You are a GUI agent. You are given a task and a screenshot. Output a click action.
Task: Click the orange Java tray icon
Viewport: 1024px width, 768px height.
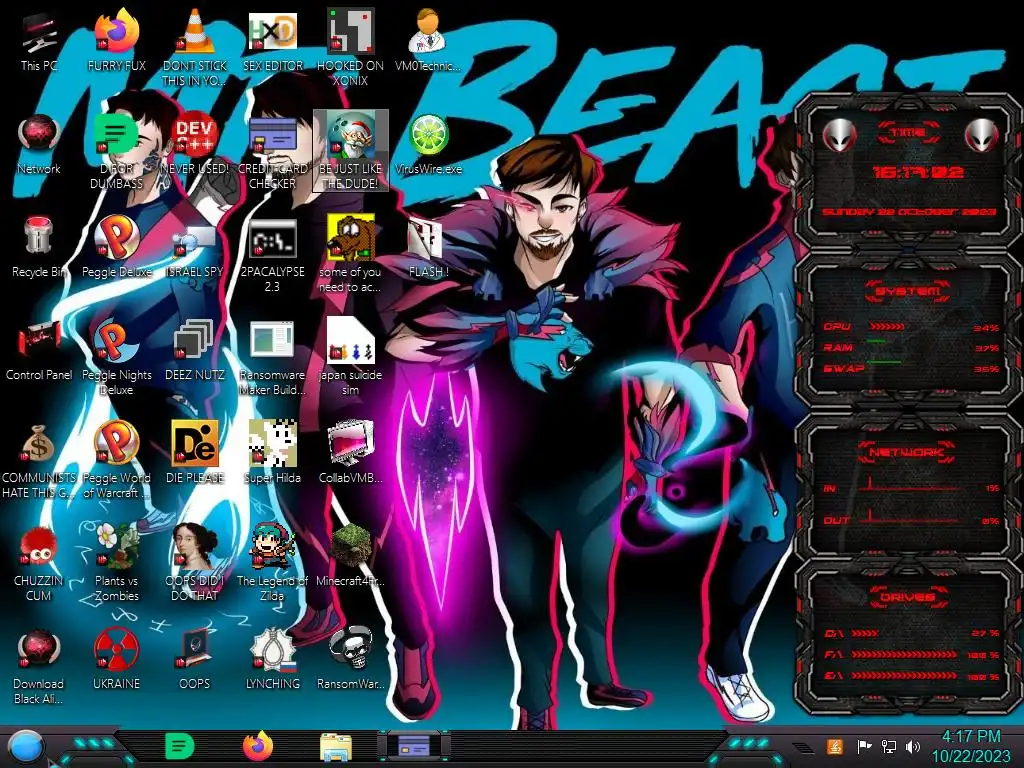pyautogui.click(x=835, y=746)
